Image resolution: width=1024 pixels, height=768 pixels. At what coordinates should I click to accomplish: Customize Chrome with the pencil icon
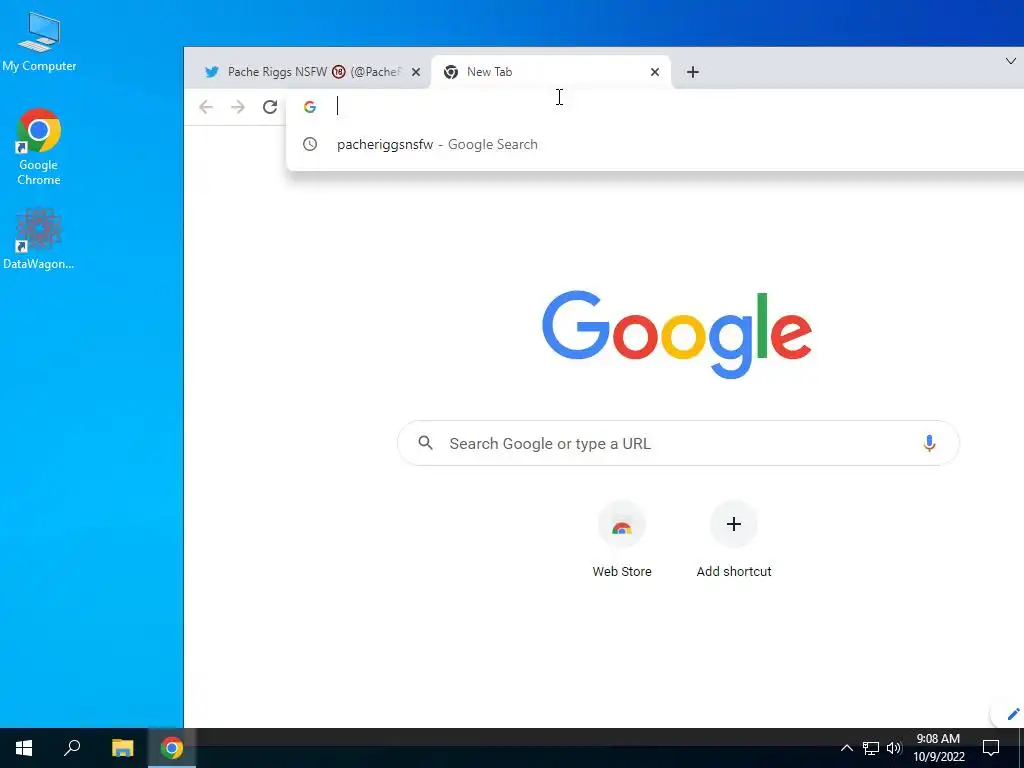1013,714
